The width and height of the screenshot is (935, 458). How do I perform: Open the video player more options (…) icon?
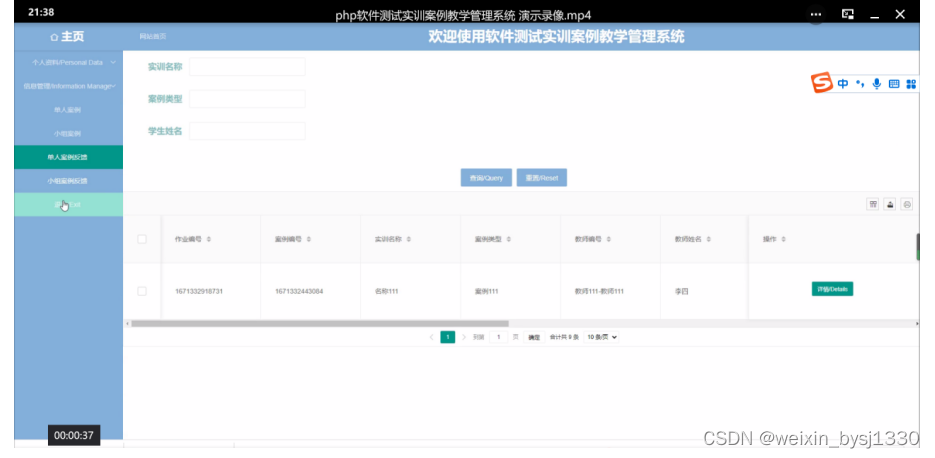coord(816,14)
